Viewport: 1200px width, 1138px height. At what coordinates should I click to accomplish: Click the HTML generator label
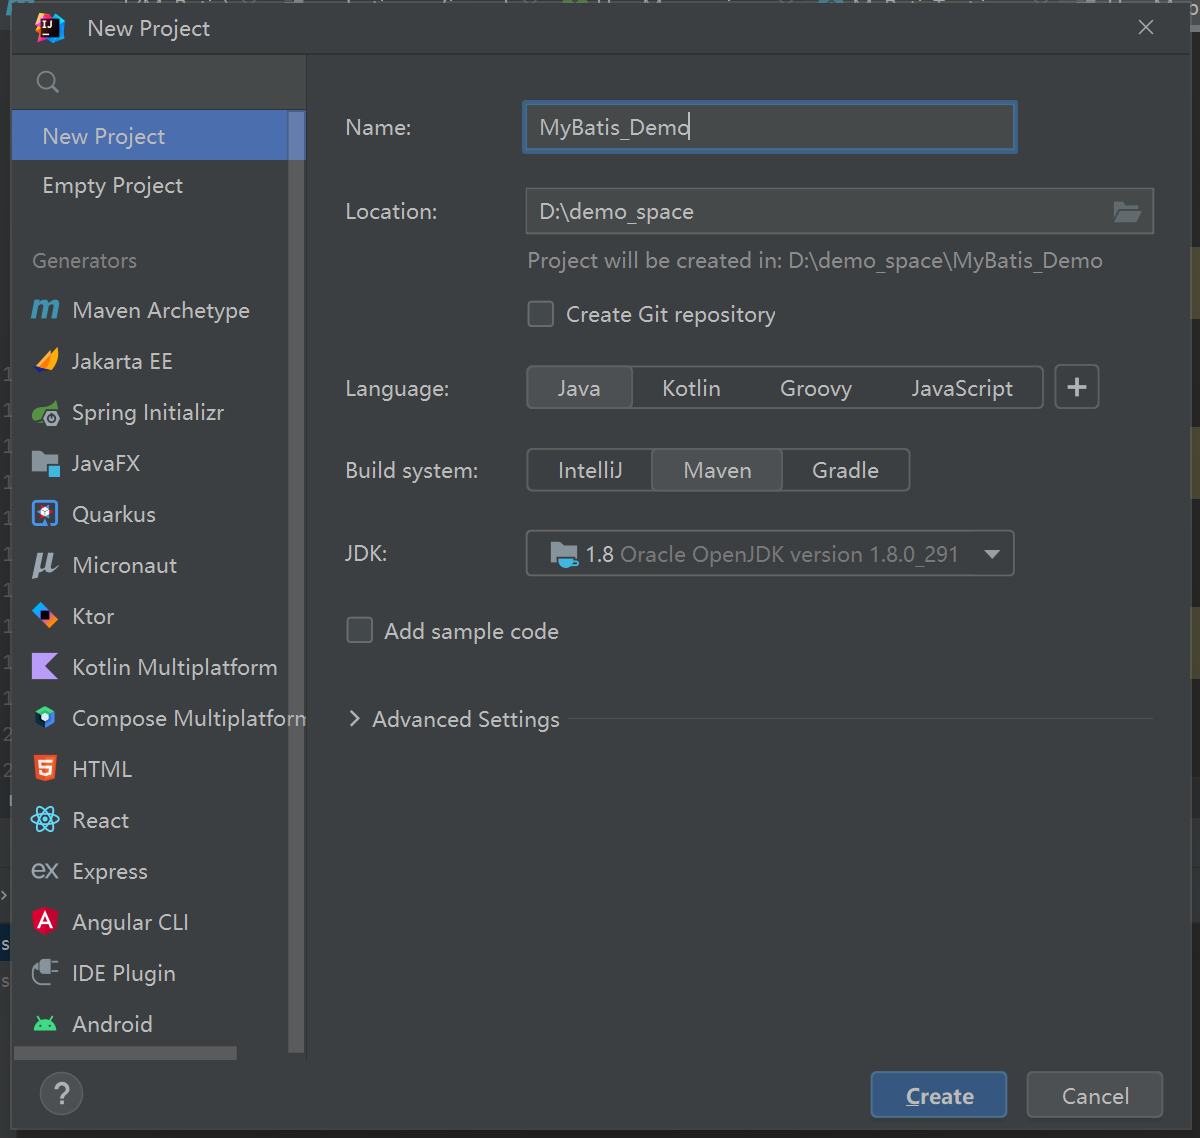102,769
